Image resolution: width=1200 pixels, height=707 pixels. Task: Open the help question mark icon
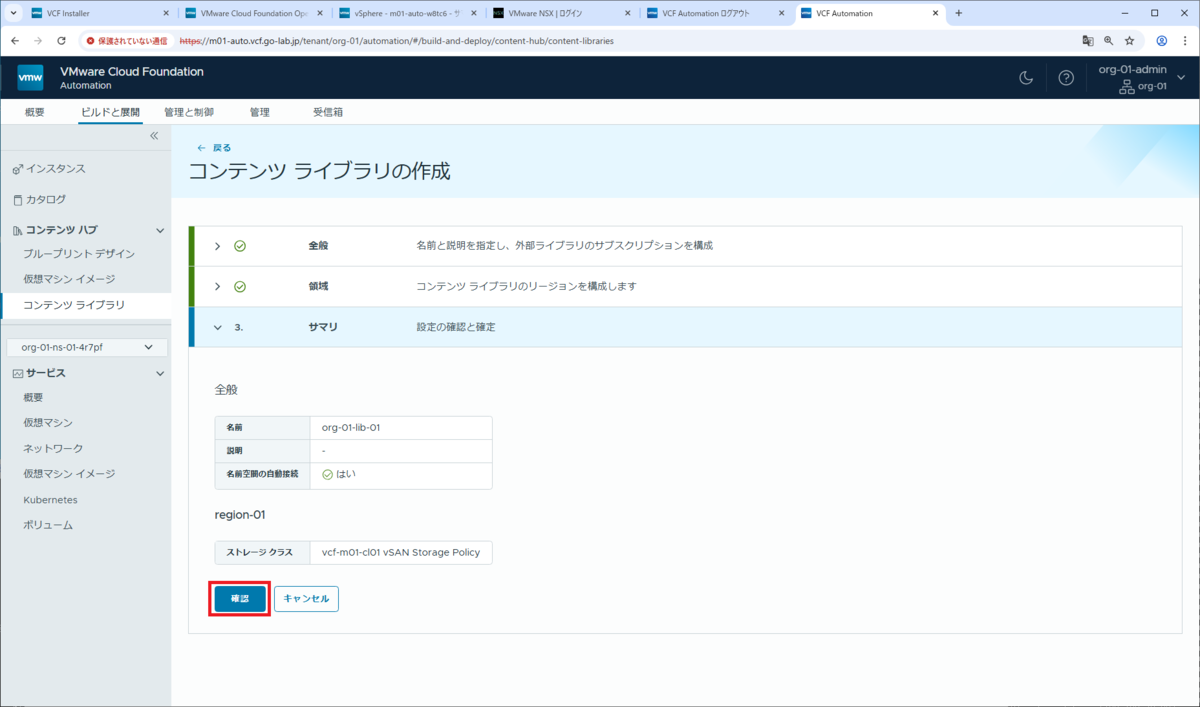1066,78
